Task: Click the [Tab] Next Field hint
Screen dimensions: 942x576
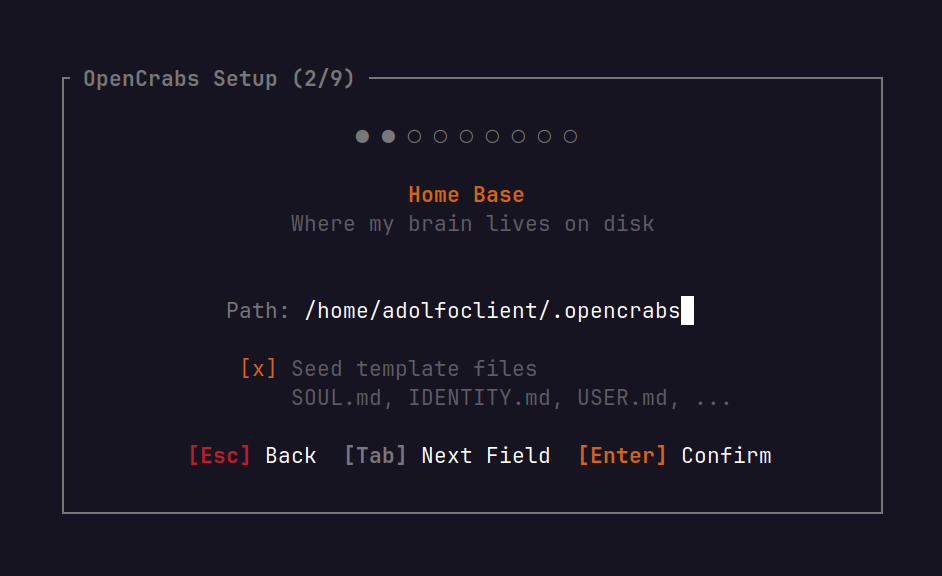Action: click(x=447, y=455)
